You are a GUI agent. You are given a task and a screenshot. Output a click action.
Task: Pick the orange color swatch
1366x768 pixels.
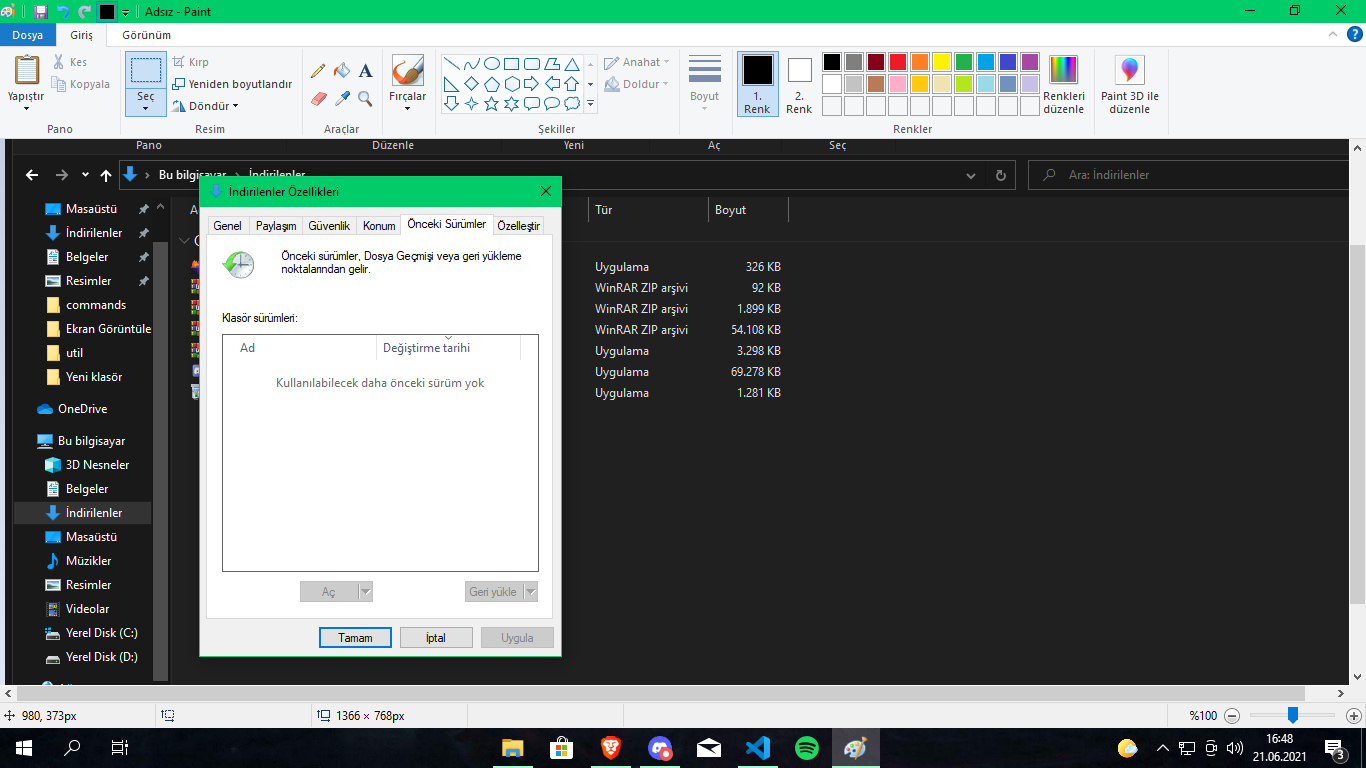pos(920,62)
